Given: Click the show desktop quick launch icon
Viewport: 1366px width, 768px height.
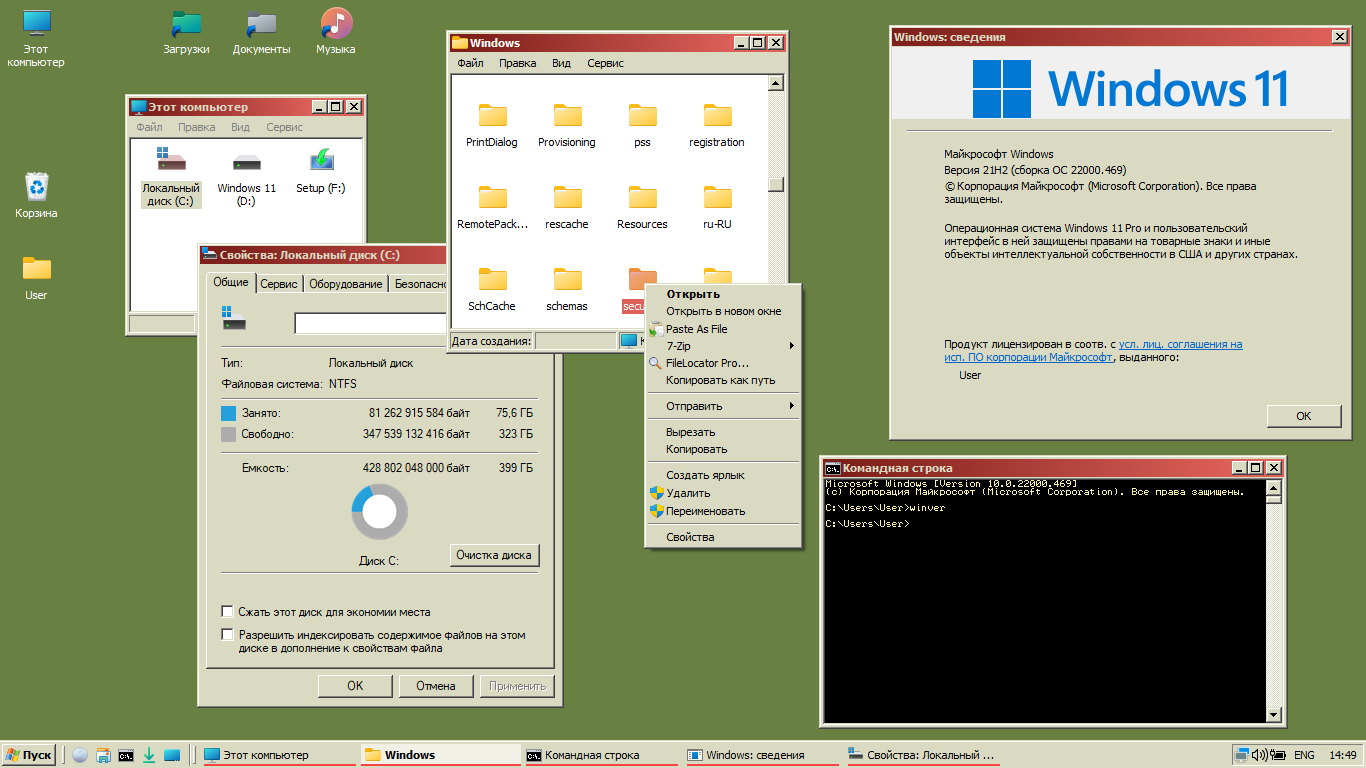Looking at the screenshot, I should click(172, 755).
